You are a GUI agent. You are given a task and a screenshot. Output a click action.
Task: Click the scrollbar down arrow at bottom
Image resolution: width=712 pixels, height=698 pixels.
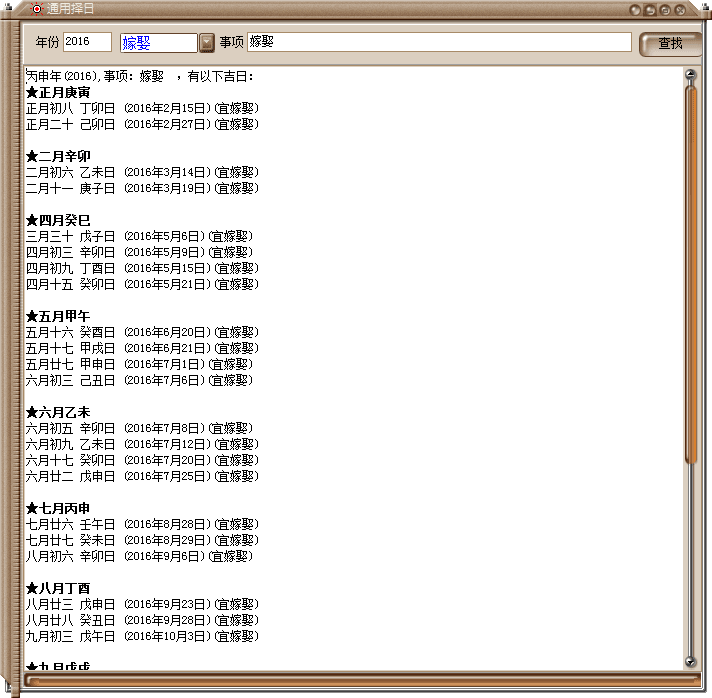[x=690, y=661]
